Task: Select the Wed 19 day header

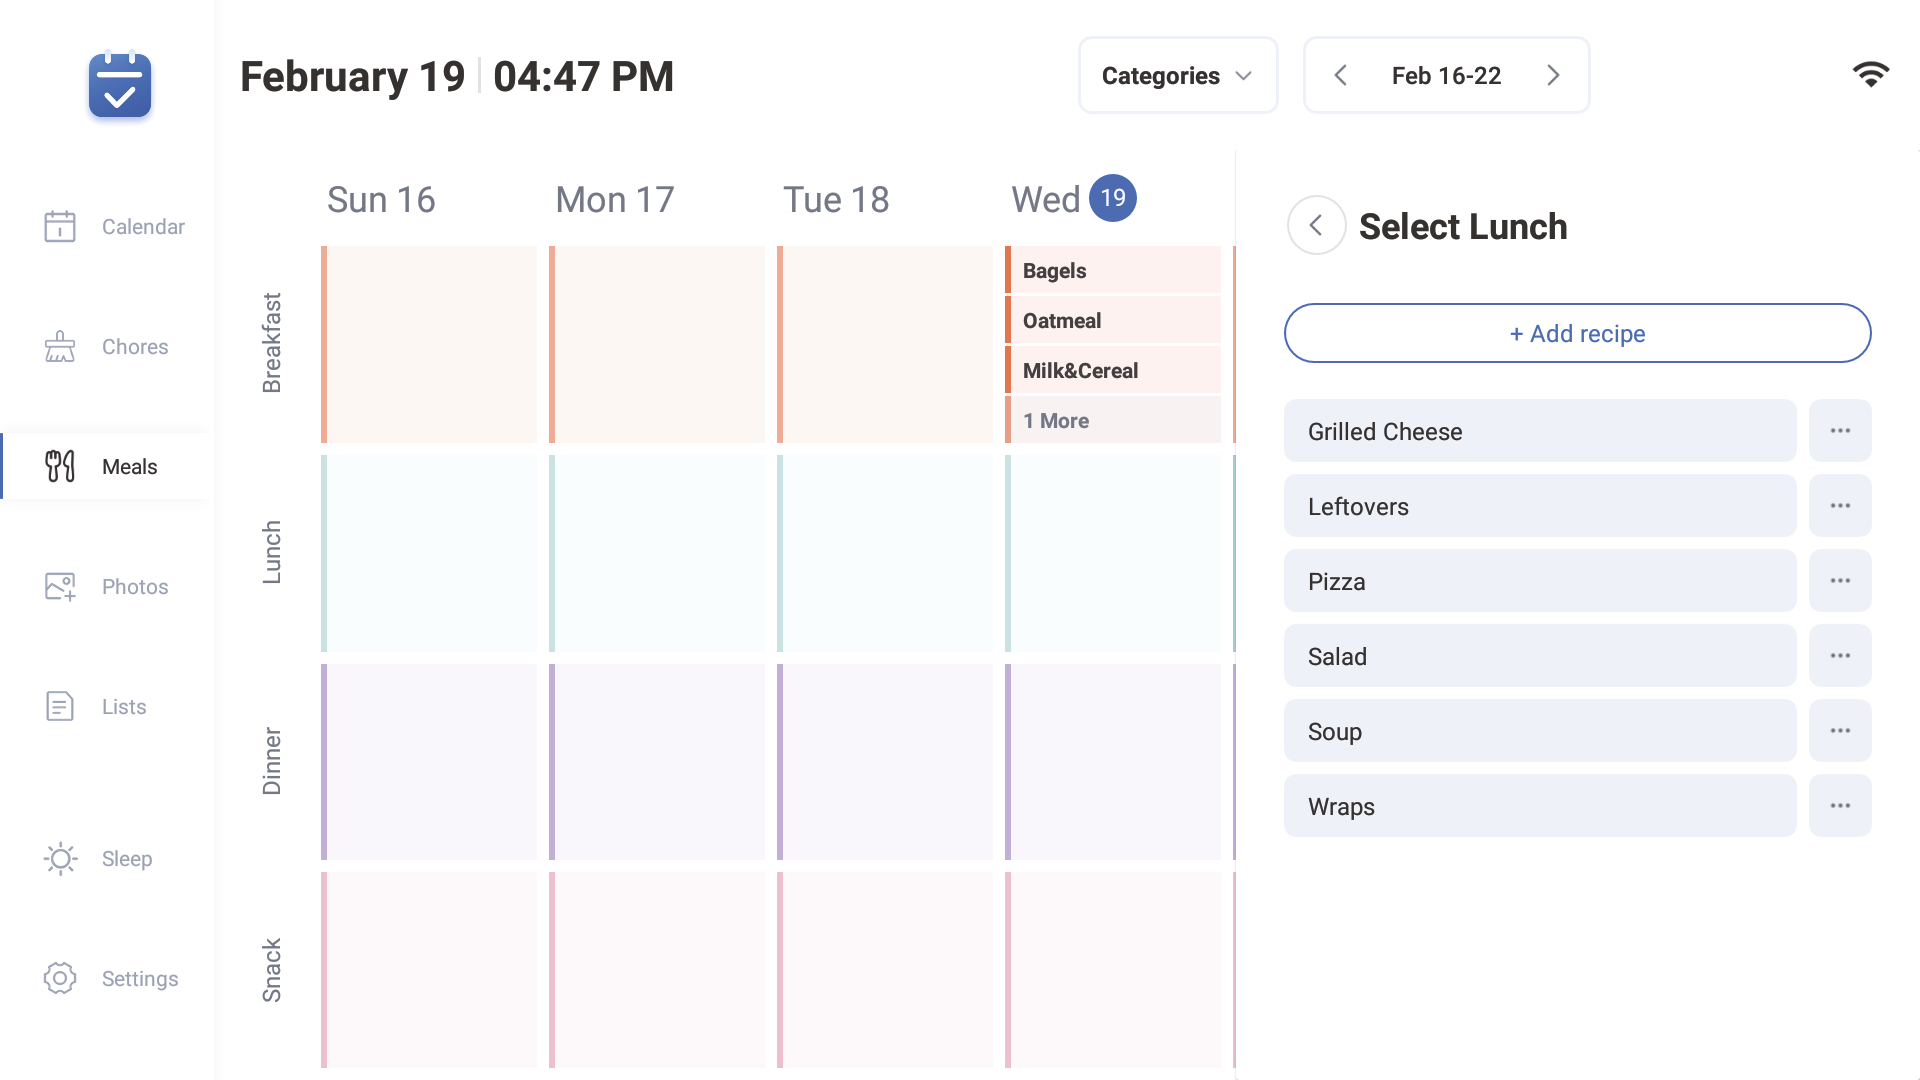Action: 1073,198
